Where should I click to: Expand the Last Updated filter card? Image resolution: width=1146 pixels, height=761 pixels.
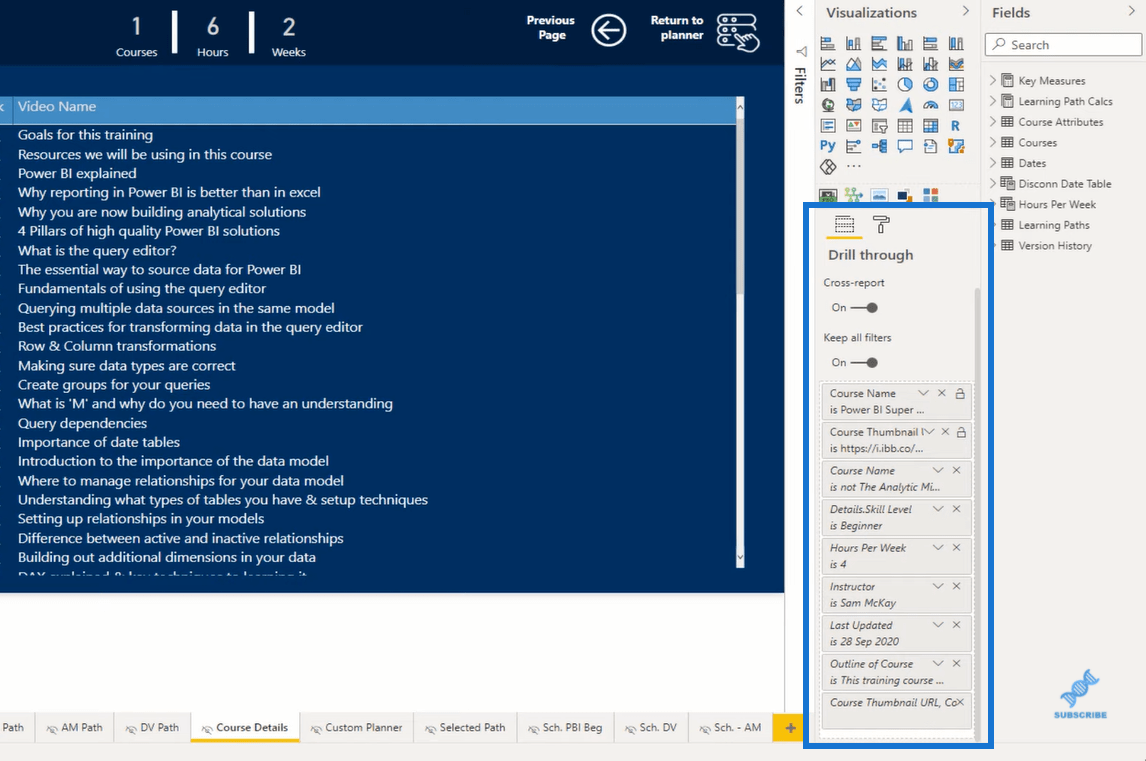(x=938, y=625)
